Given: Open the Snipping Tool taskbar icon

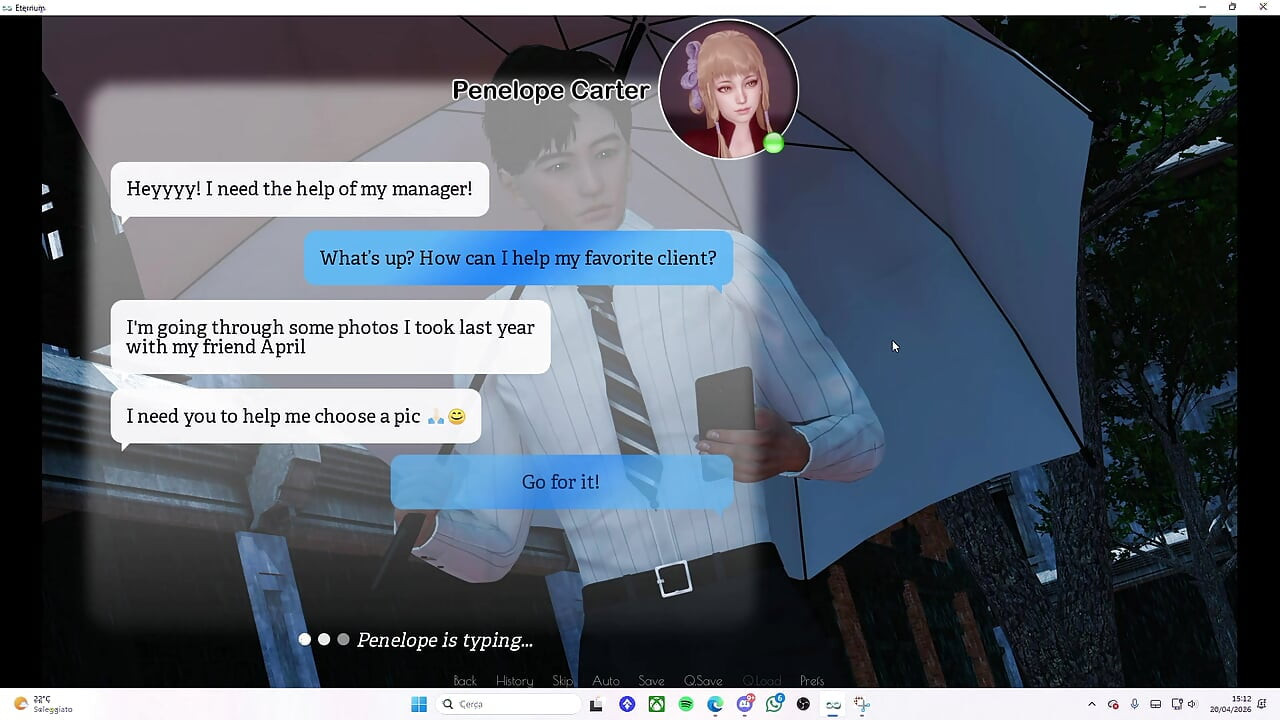Looking at the screenshot, I should [x=862, y=704].
